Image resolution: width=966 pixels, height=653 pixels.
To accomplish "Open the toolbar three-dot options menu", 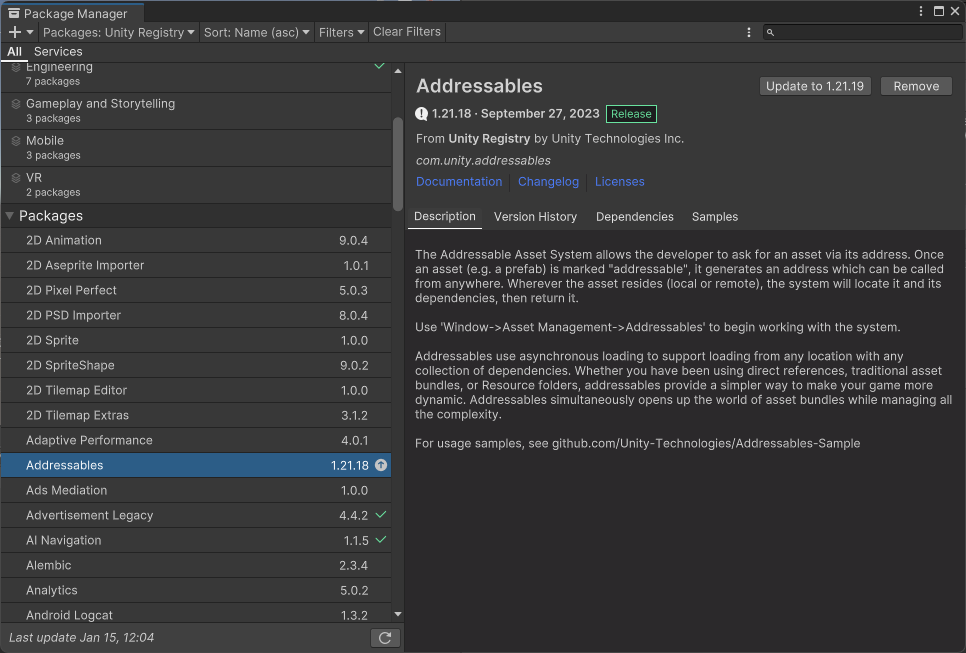I will pyautogui.click(x=749, y=32).
